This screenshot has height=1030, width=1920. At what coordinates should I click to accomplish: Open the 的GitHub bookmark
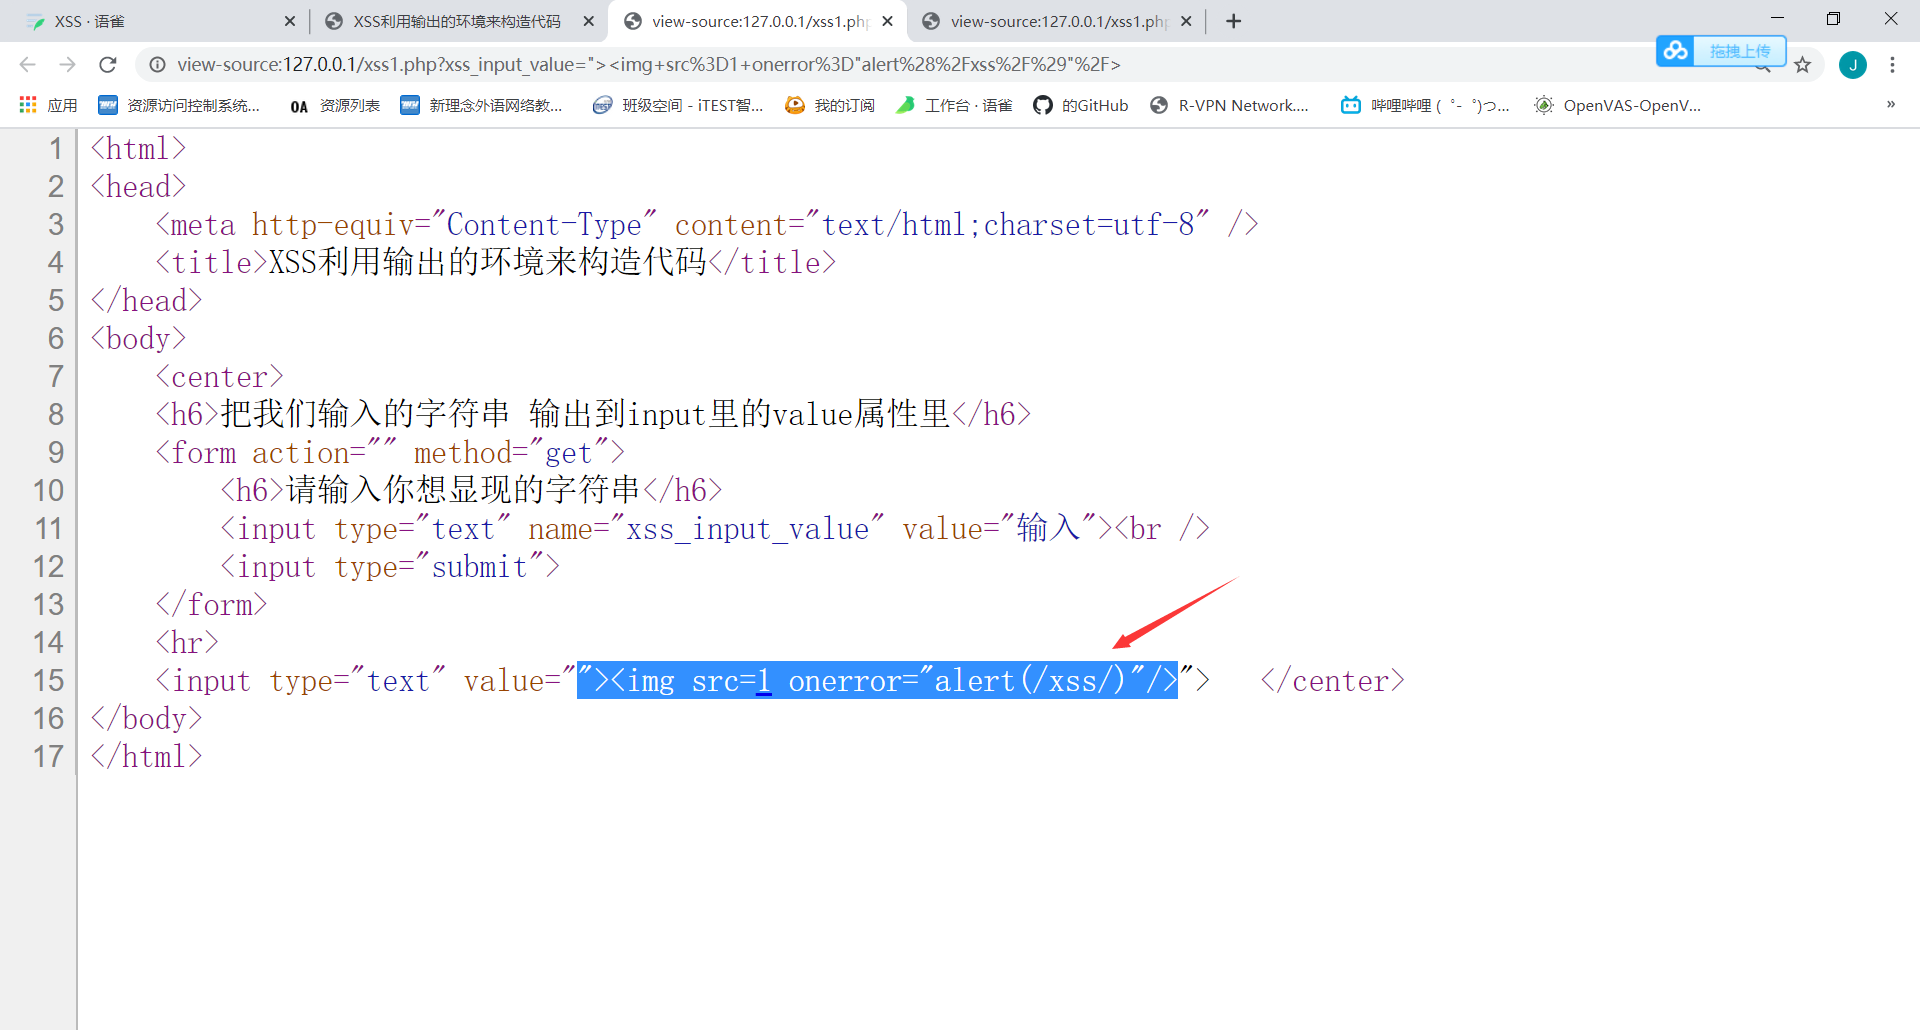coord(1080,105)
